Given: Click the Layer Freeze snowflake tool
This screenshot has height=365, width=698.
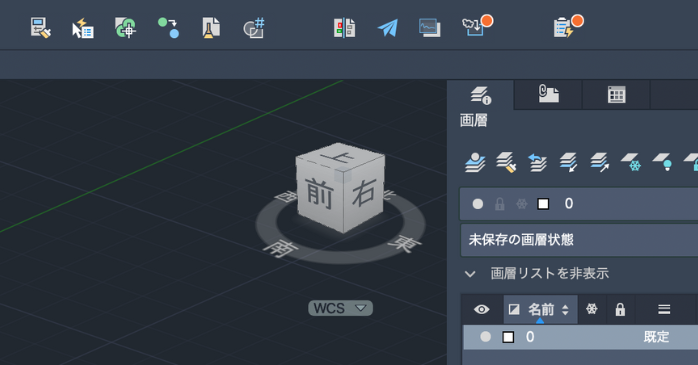Looking at the screenshot, I should click(x=631, y=162).
